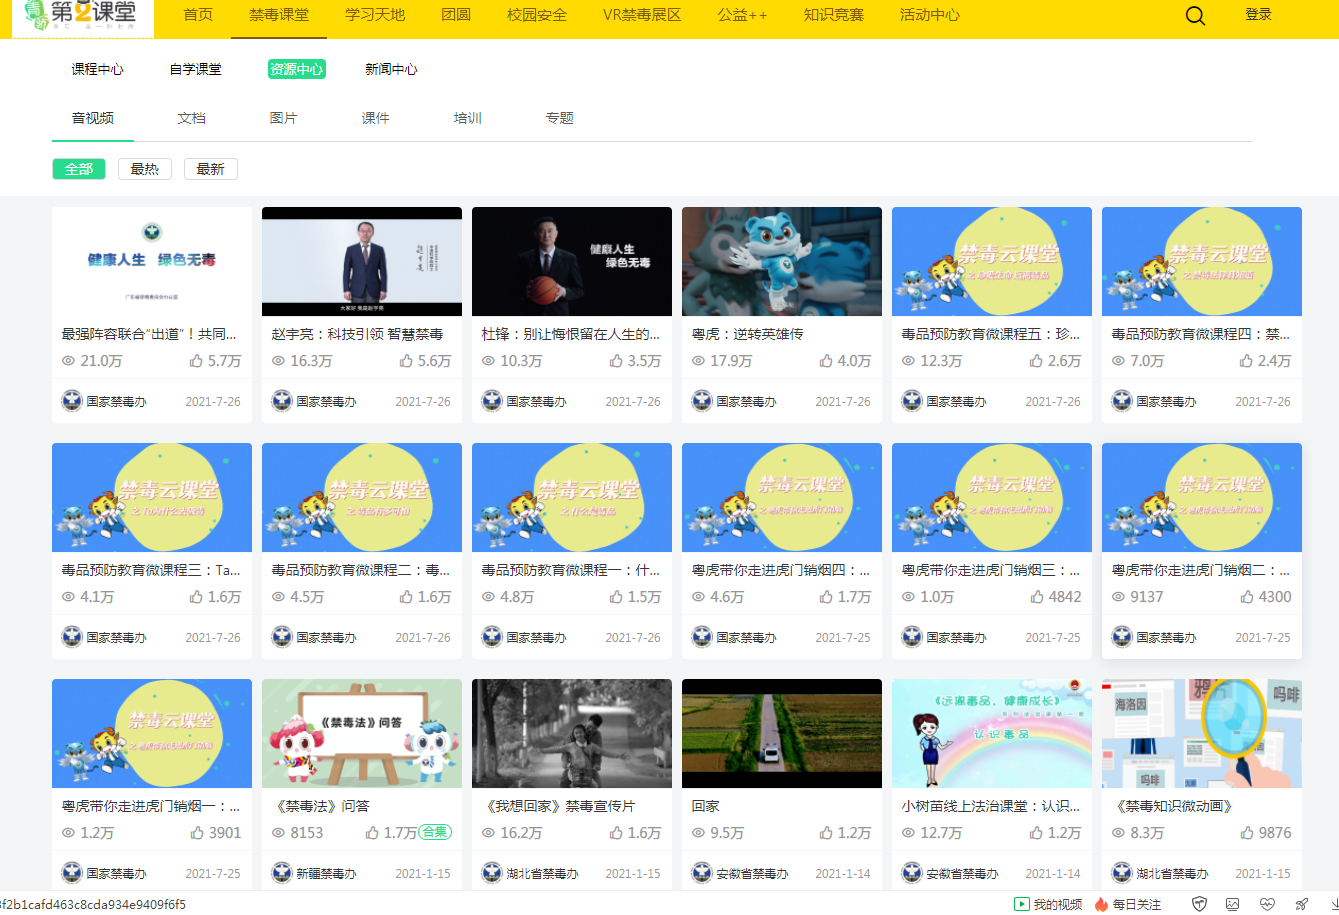Filter videos by 最新
This screenshot has width=1339, height=915.
click(210, 169)
